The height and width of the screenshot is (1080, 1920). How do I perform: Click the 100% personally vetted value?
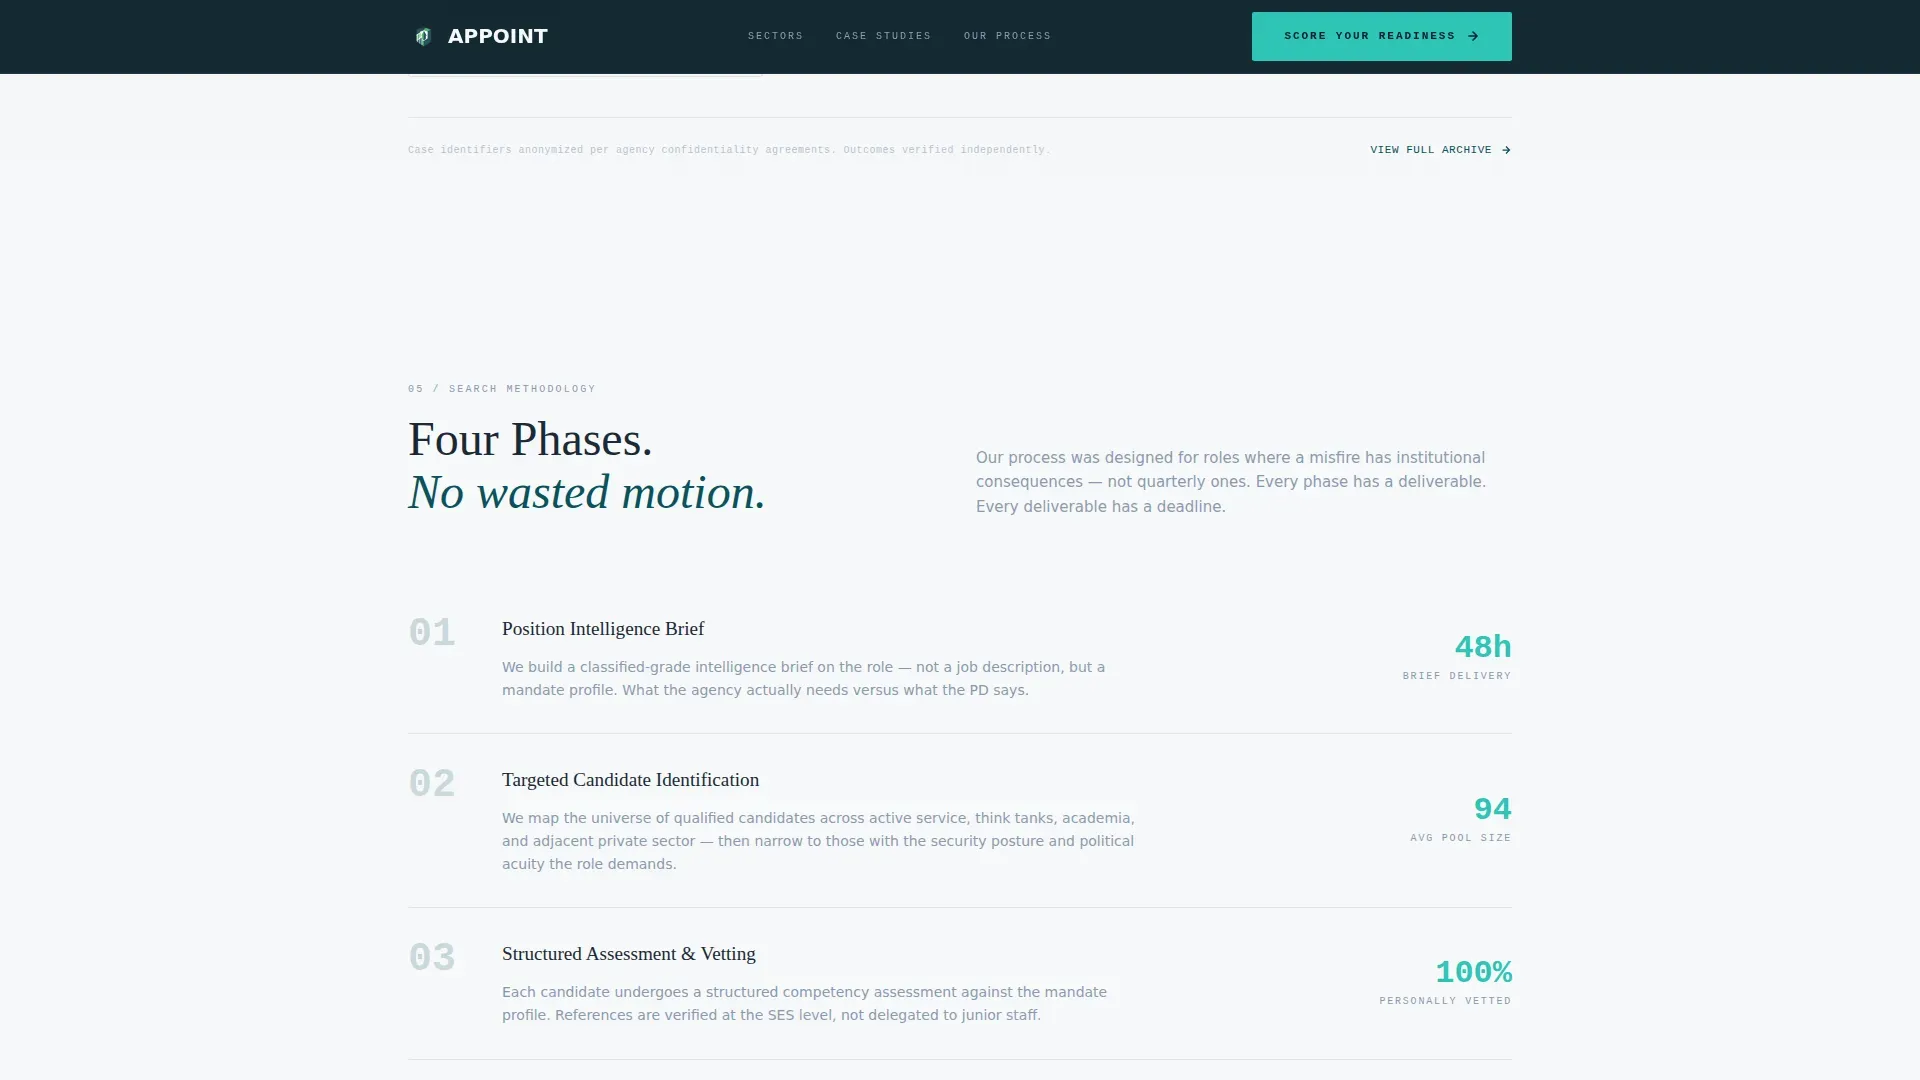pyautogui.click(x=1473, y=972)
